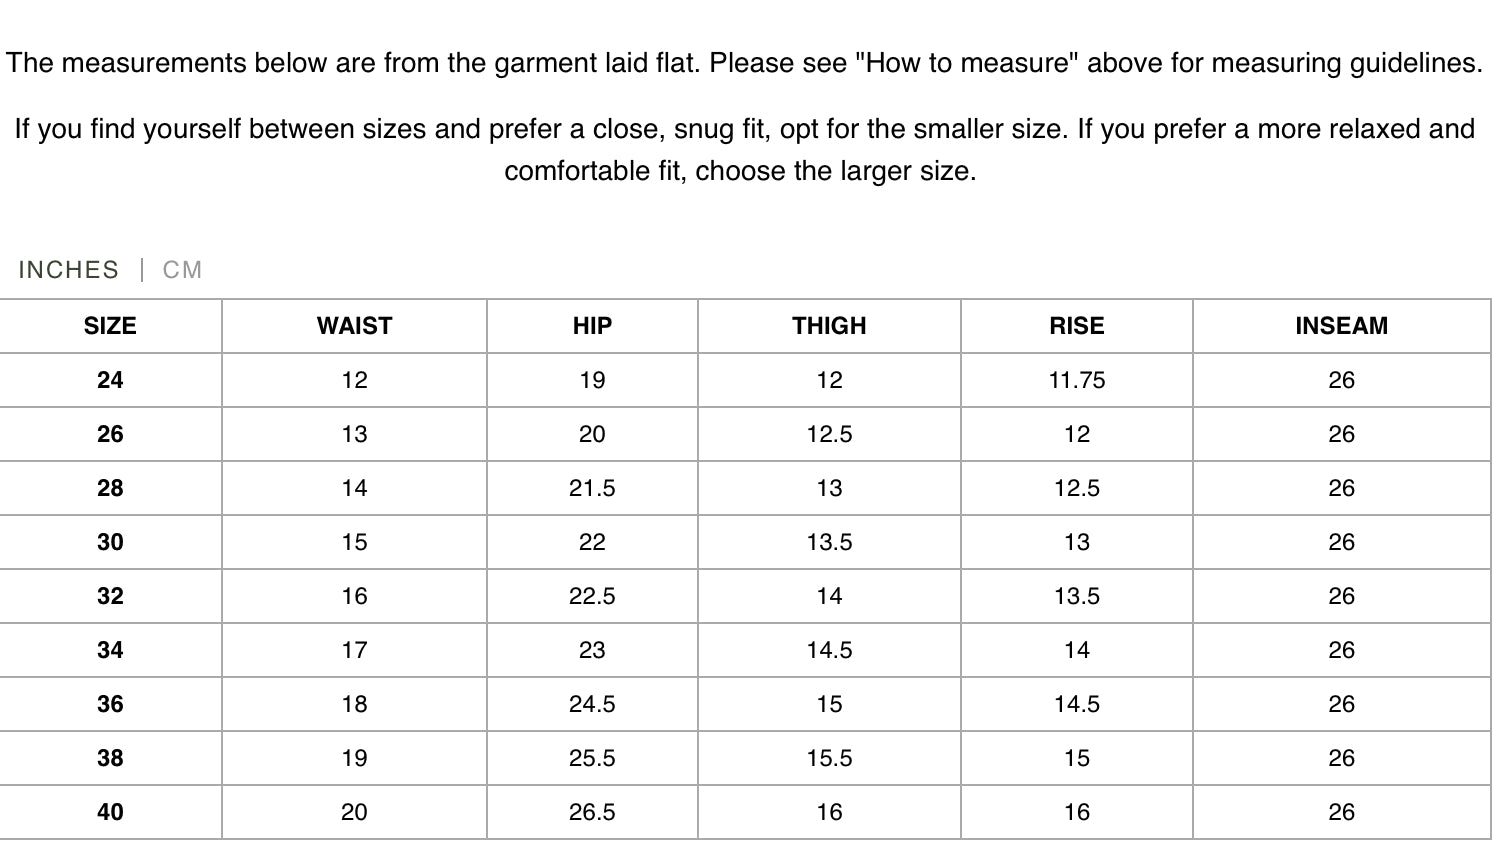Select the size 30 row label
1500x846 pixels.
point(110,542)
